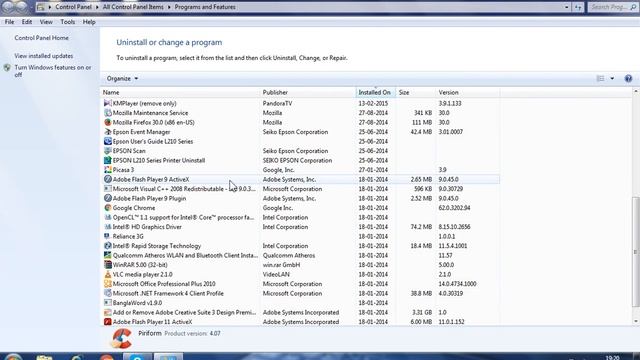
Task: Select the Picasa 3 program name
Action: [x=123, y=170]
